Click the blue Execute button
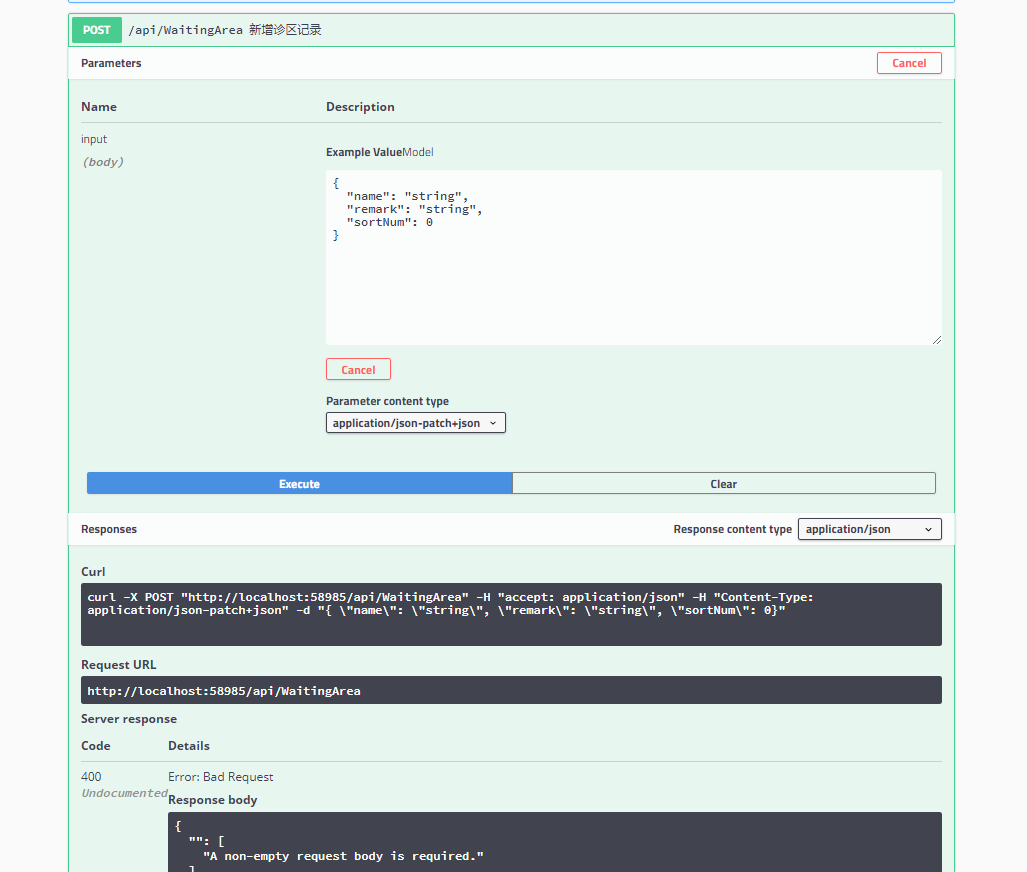This screenshot has width=1027, height=872. pyautogui.click(x=299, y=484)
